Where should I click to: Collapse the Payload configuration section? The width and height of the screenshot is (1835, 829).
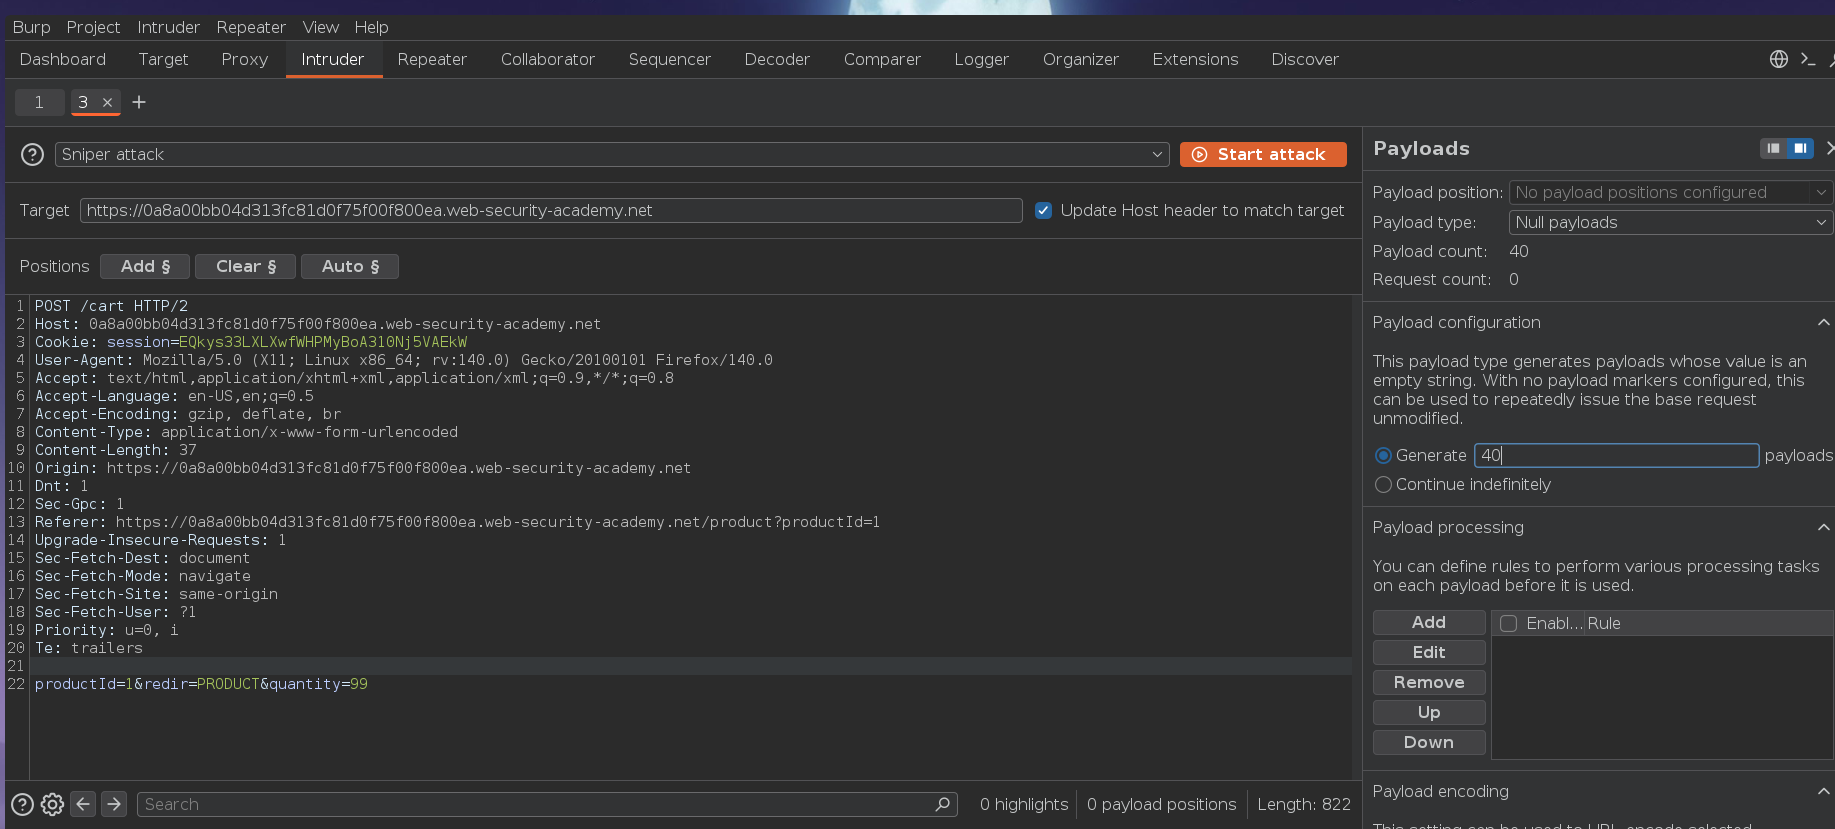[1823, 322]
